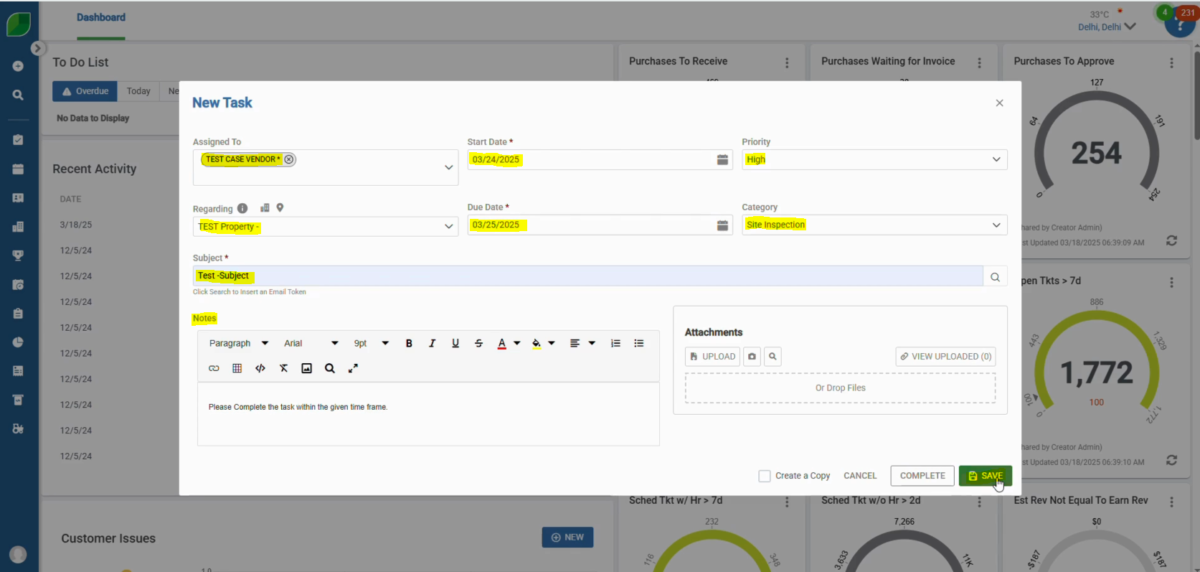Click the UPLOAD attachments button
This screenshot has height=572, width=1200.
tap(713, 356)
